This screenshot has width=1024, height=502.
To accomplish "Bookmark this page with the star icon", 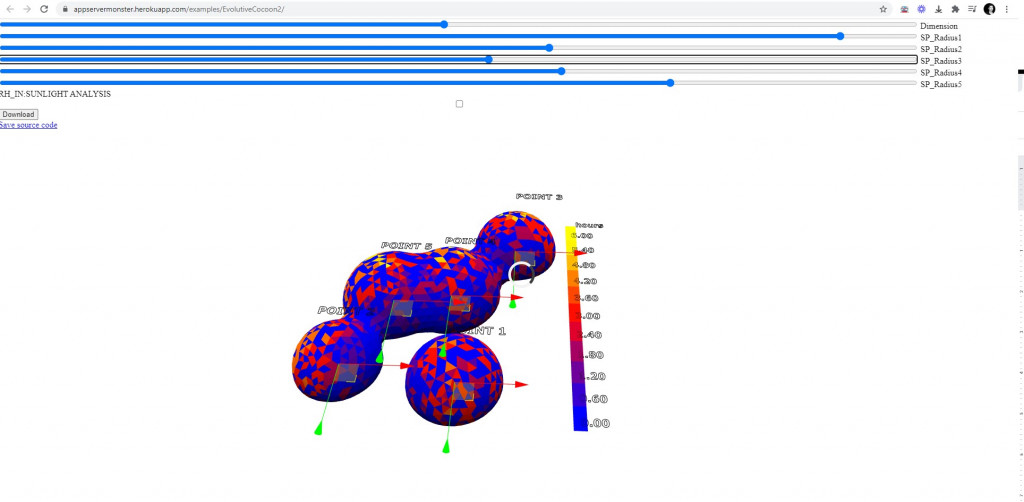I will pos(883,8).
